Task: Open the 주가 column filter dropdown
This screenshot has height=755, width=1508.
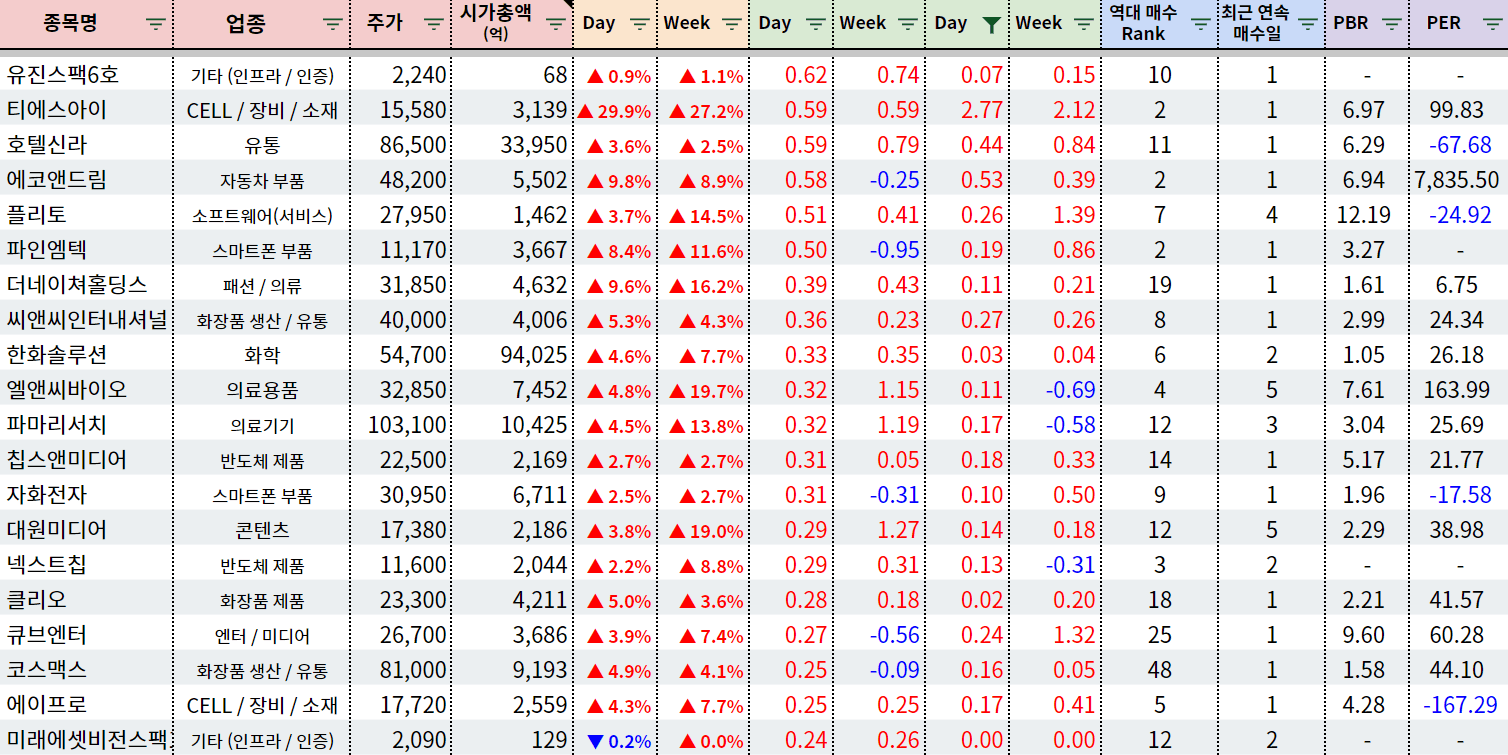Action: click(x=433, y=24)
